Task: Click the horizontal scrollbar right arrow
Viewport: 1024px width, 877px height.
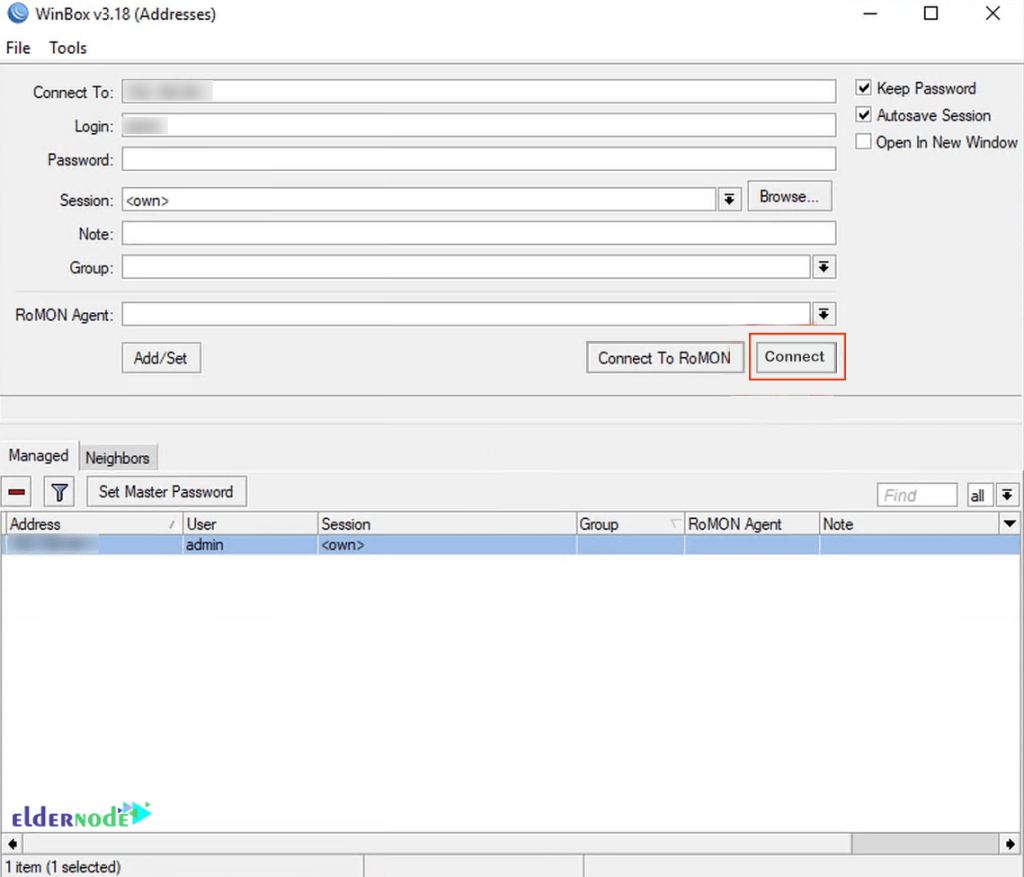Action: click(x=1010, y=844)
